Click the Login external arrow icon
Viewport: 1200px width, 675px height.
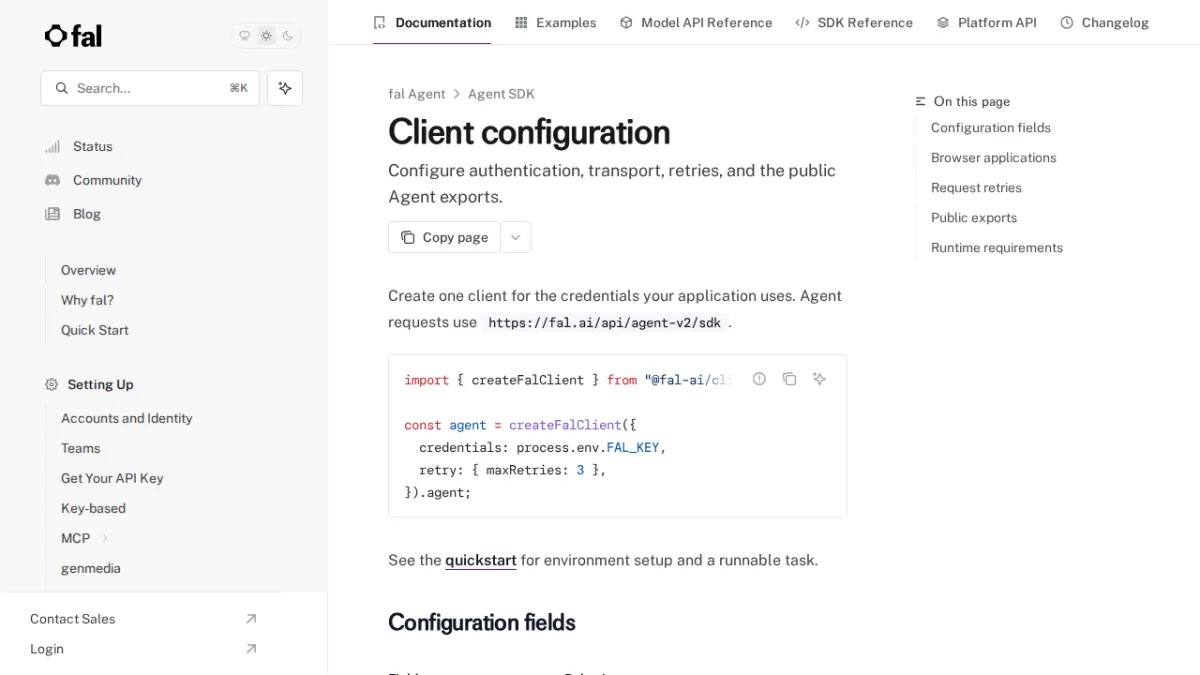pos(251,649)
